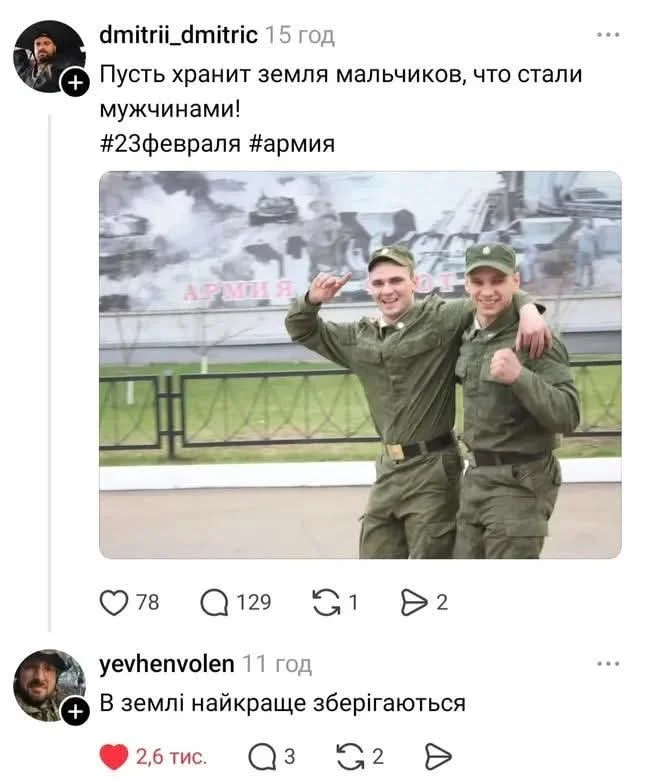
Task: Open the #23февраля hashtag
Action: 170,144
